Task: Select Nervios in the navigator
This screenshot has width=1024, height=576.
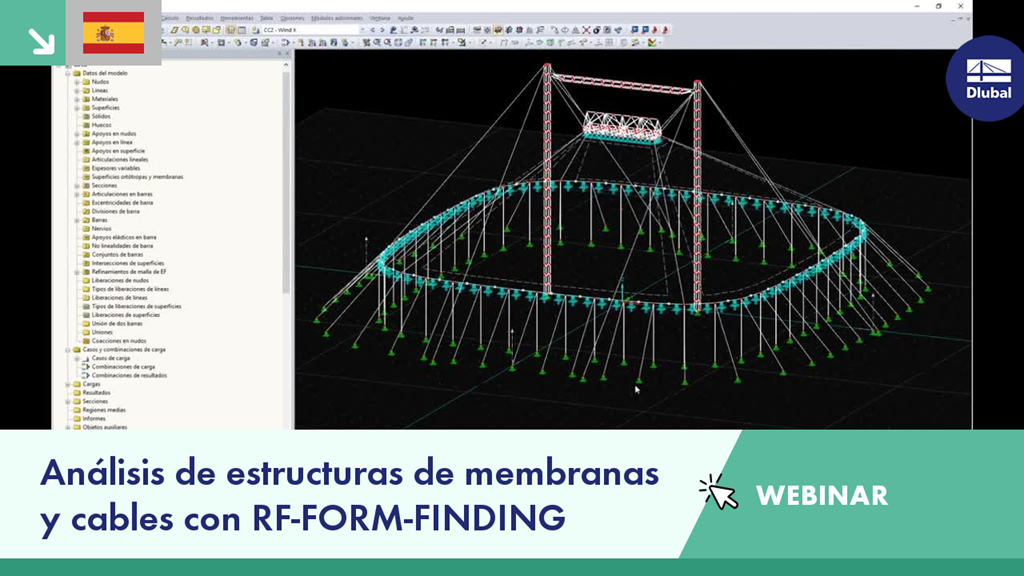Action: click(x=101, y=229)
